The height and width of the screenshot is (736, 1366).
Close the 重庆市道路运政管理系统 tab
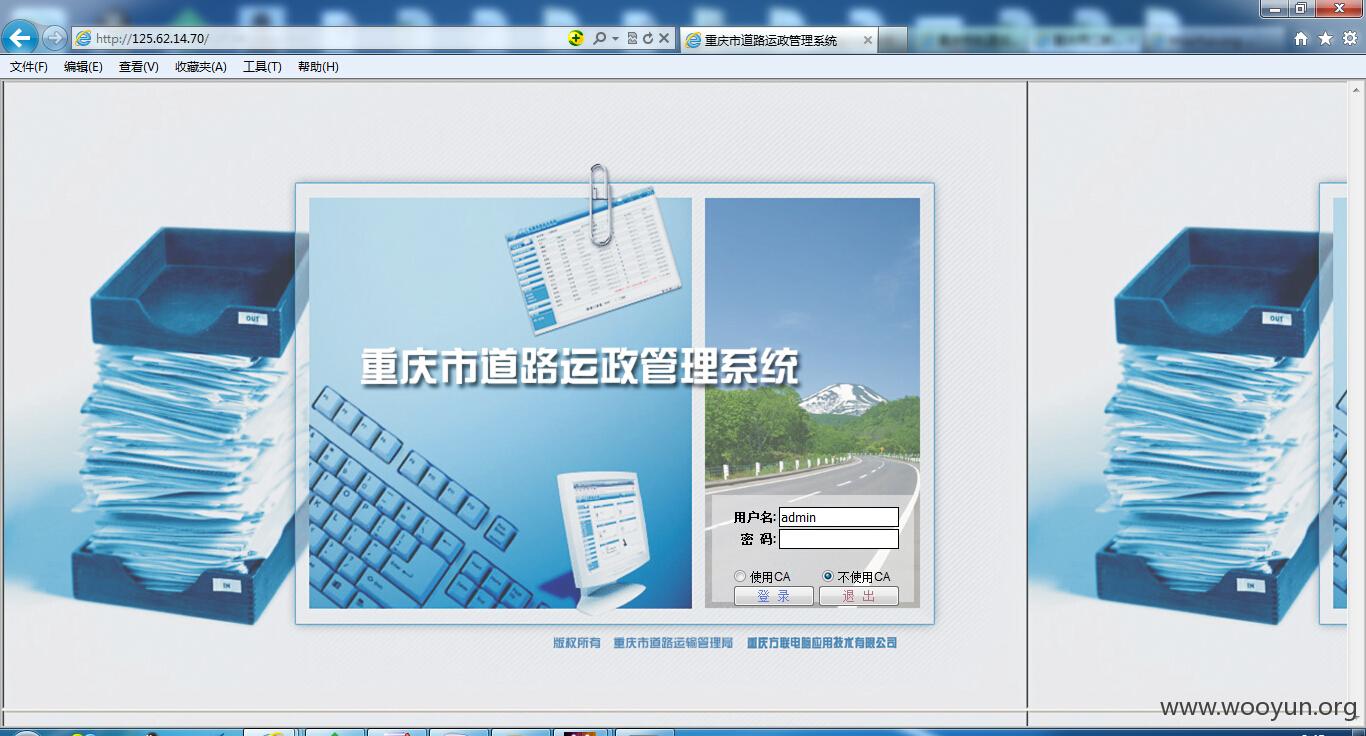coord(867,40)
